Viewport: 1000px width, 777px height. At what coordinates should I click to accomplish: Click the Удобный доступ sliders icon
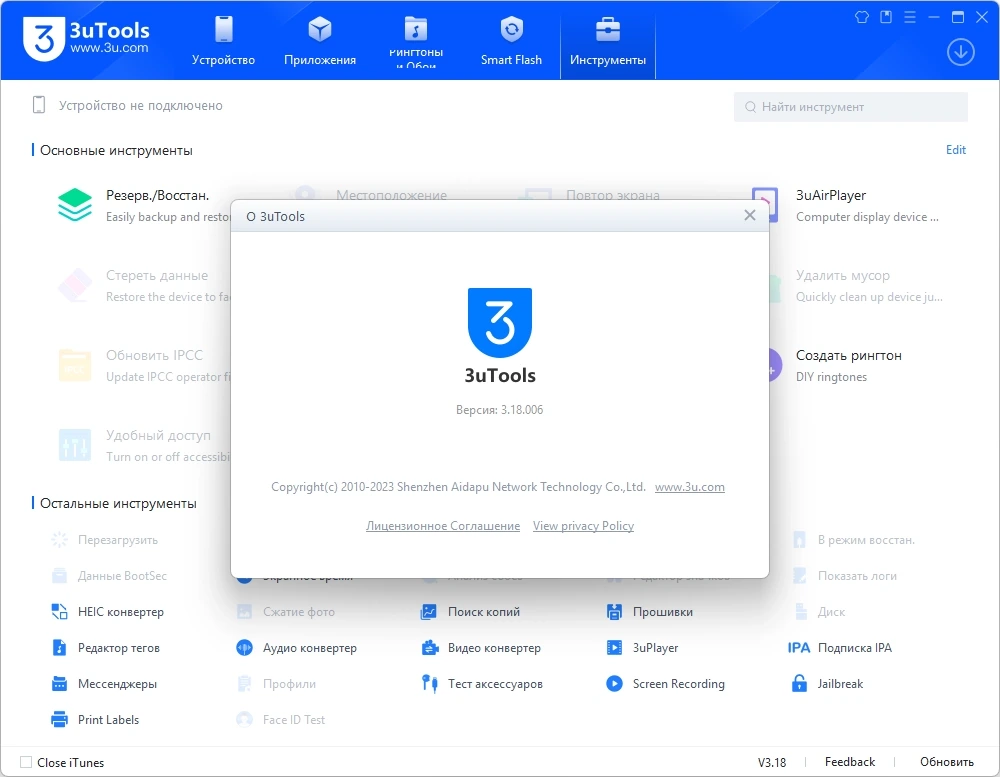tap(75, 445)
